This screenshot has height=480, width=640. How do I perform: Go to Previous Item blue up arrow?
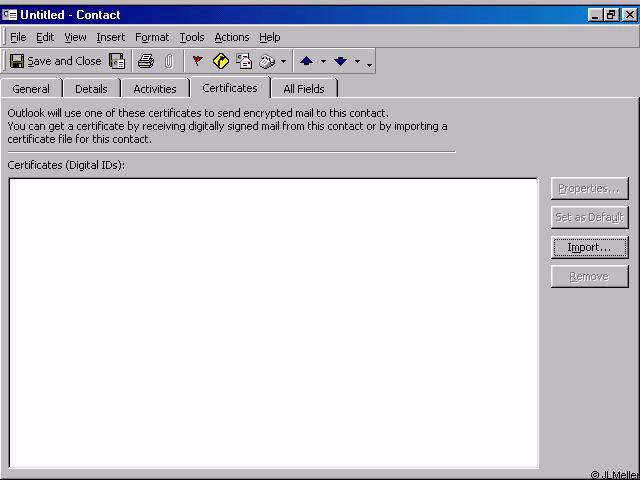(x=307, y=61)
